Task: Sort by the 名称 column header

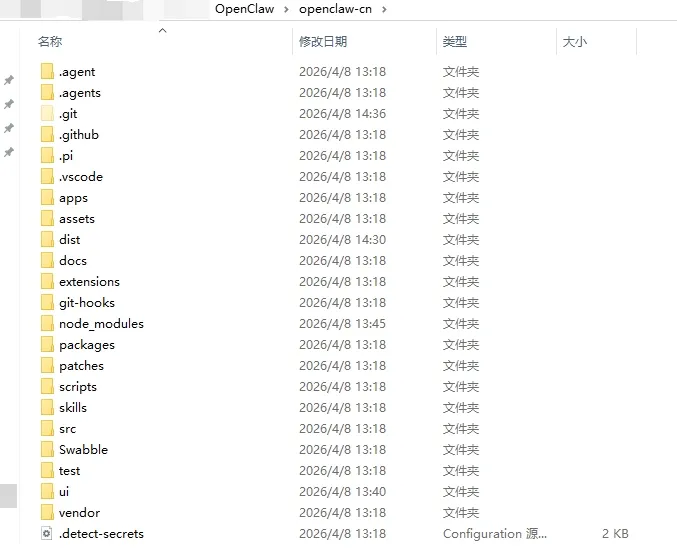Action: click(x=50, y=42)
